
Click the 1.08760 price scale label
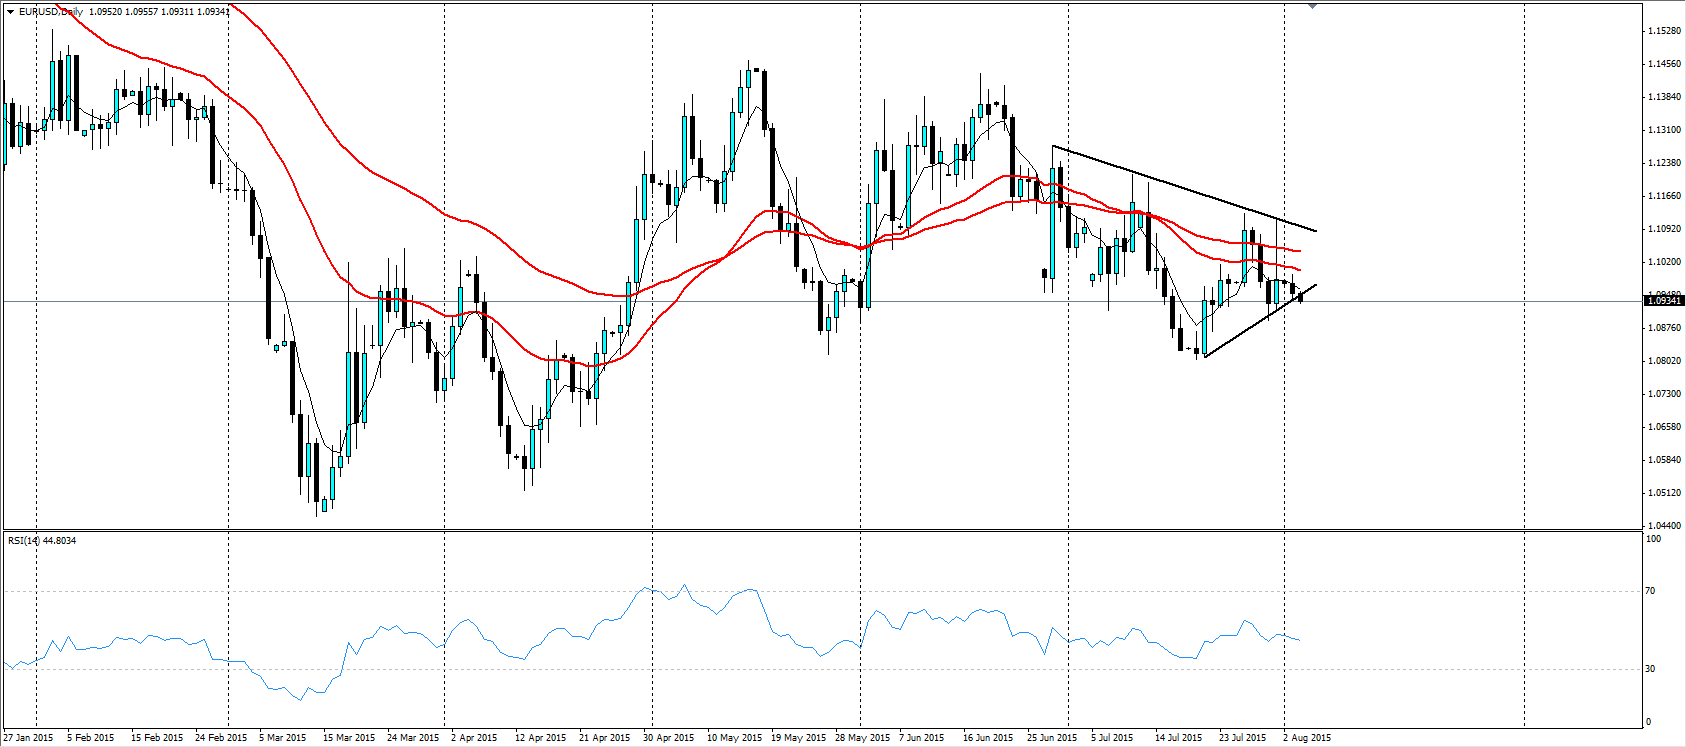1664,328
